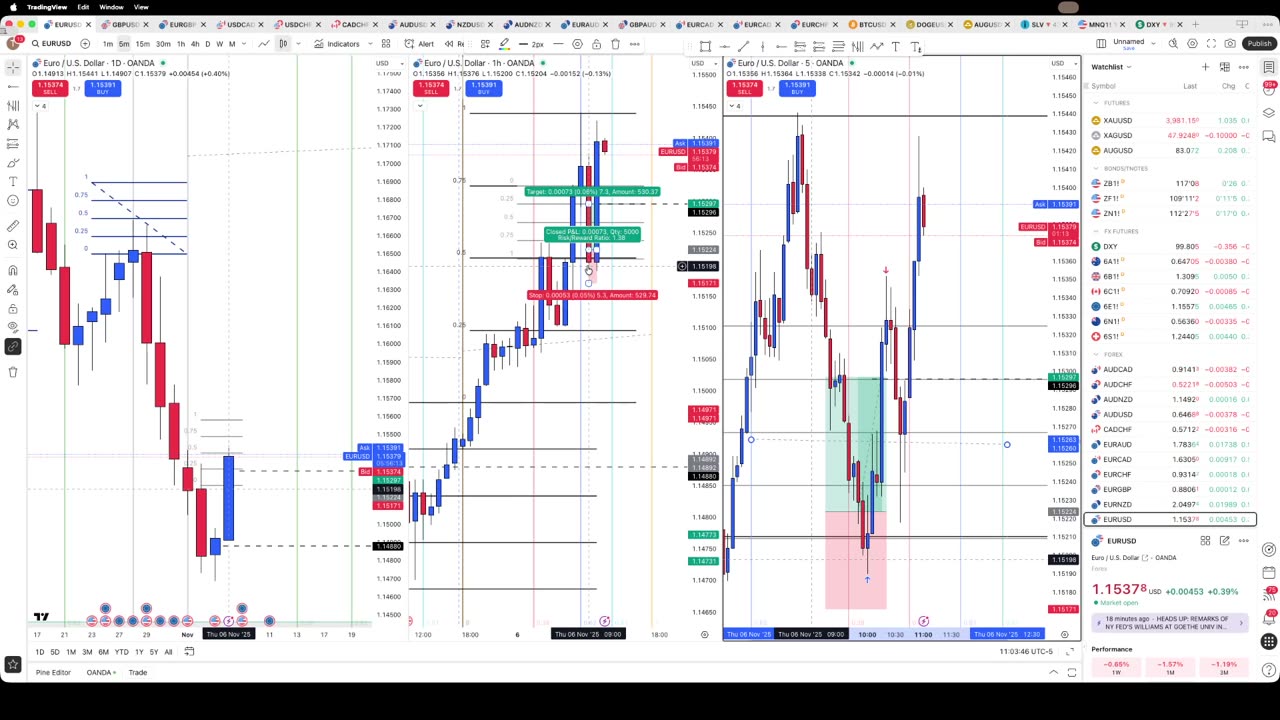The height and width of the screenshot is (720, 1280).
Task: Select the YTD date range
Action: [x=121, y=652]
